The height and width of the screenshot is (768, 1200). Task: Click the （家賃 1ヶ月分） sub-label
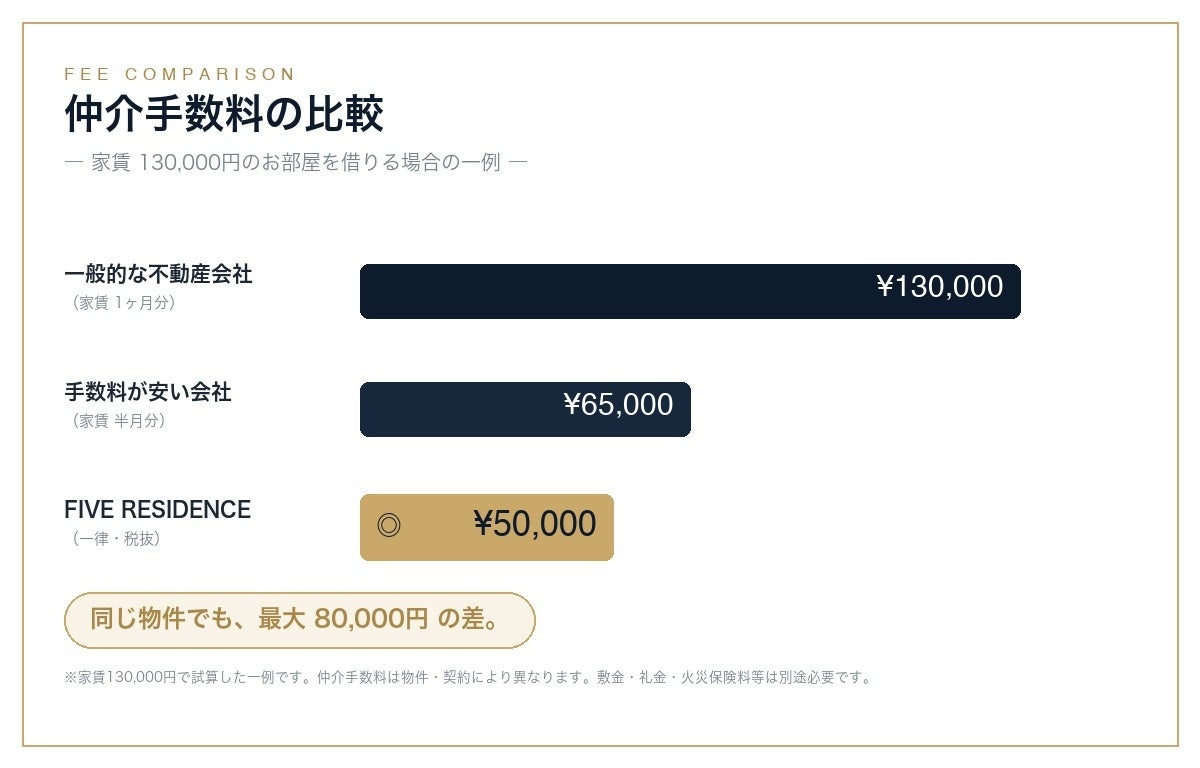click(x=123, y=303)
